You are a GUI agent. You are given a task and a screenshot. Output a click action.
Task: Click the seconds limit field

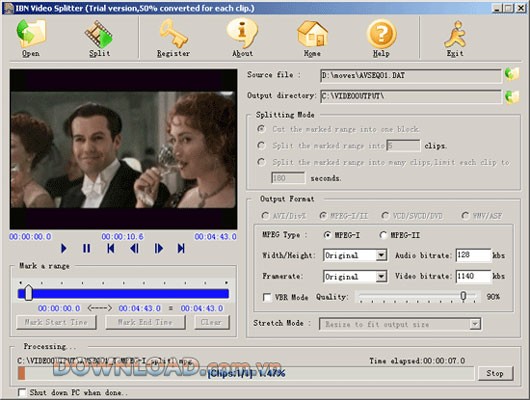click(x=288, y=178)
